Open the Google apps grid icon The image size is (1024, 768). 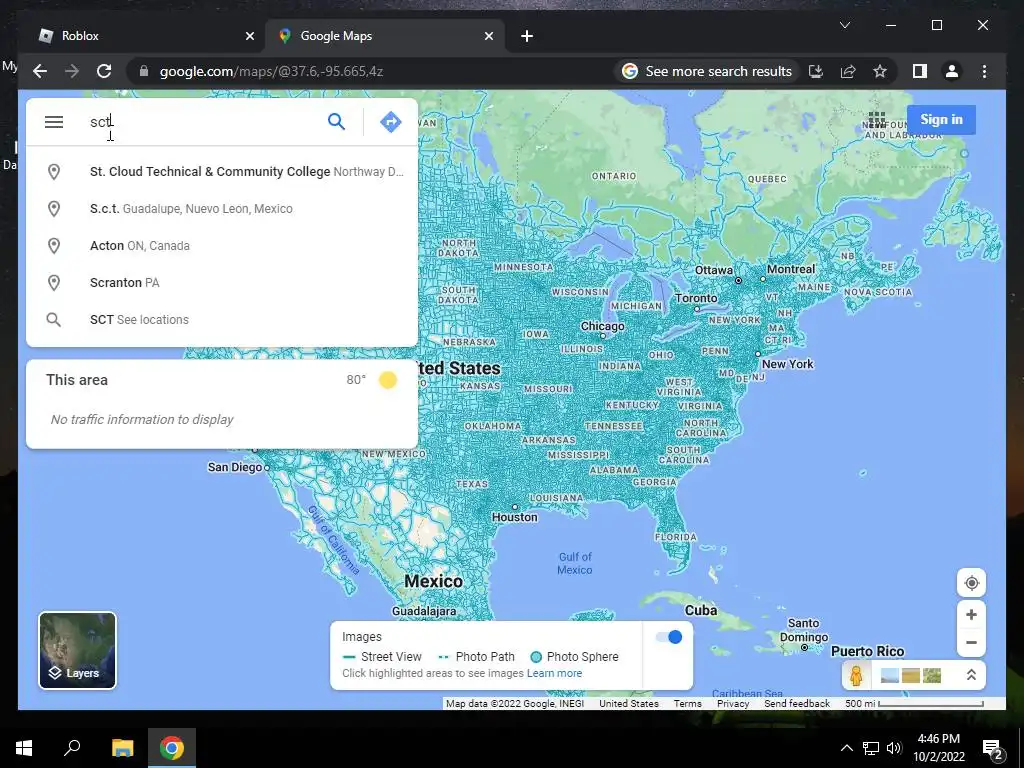tap(876, 120)
